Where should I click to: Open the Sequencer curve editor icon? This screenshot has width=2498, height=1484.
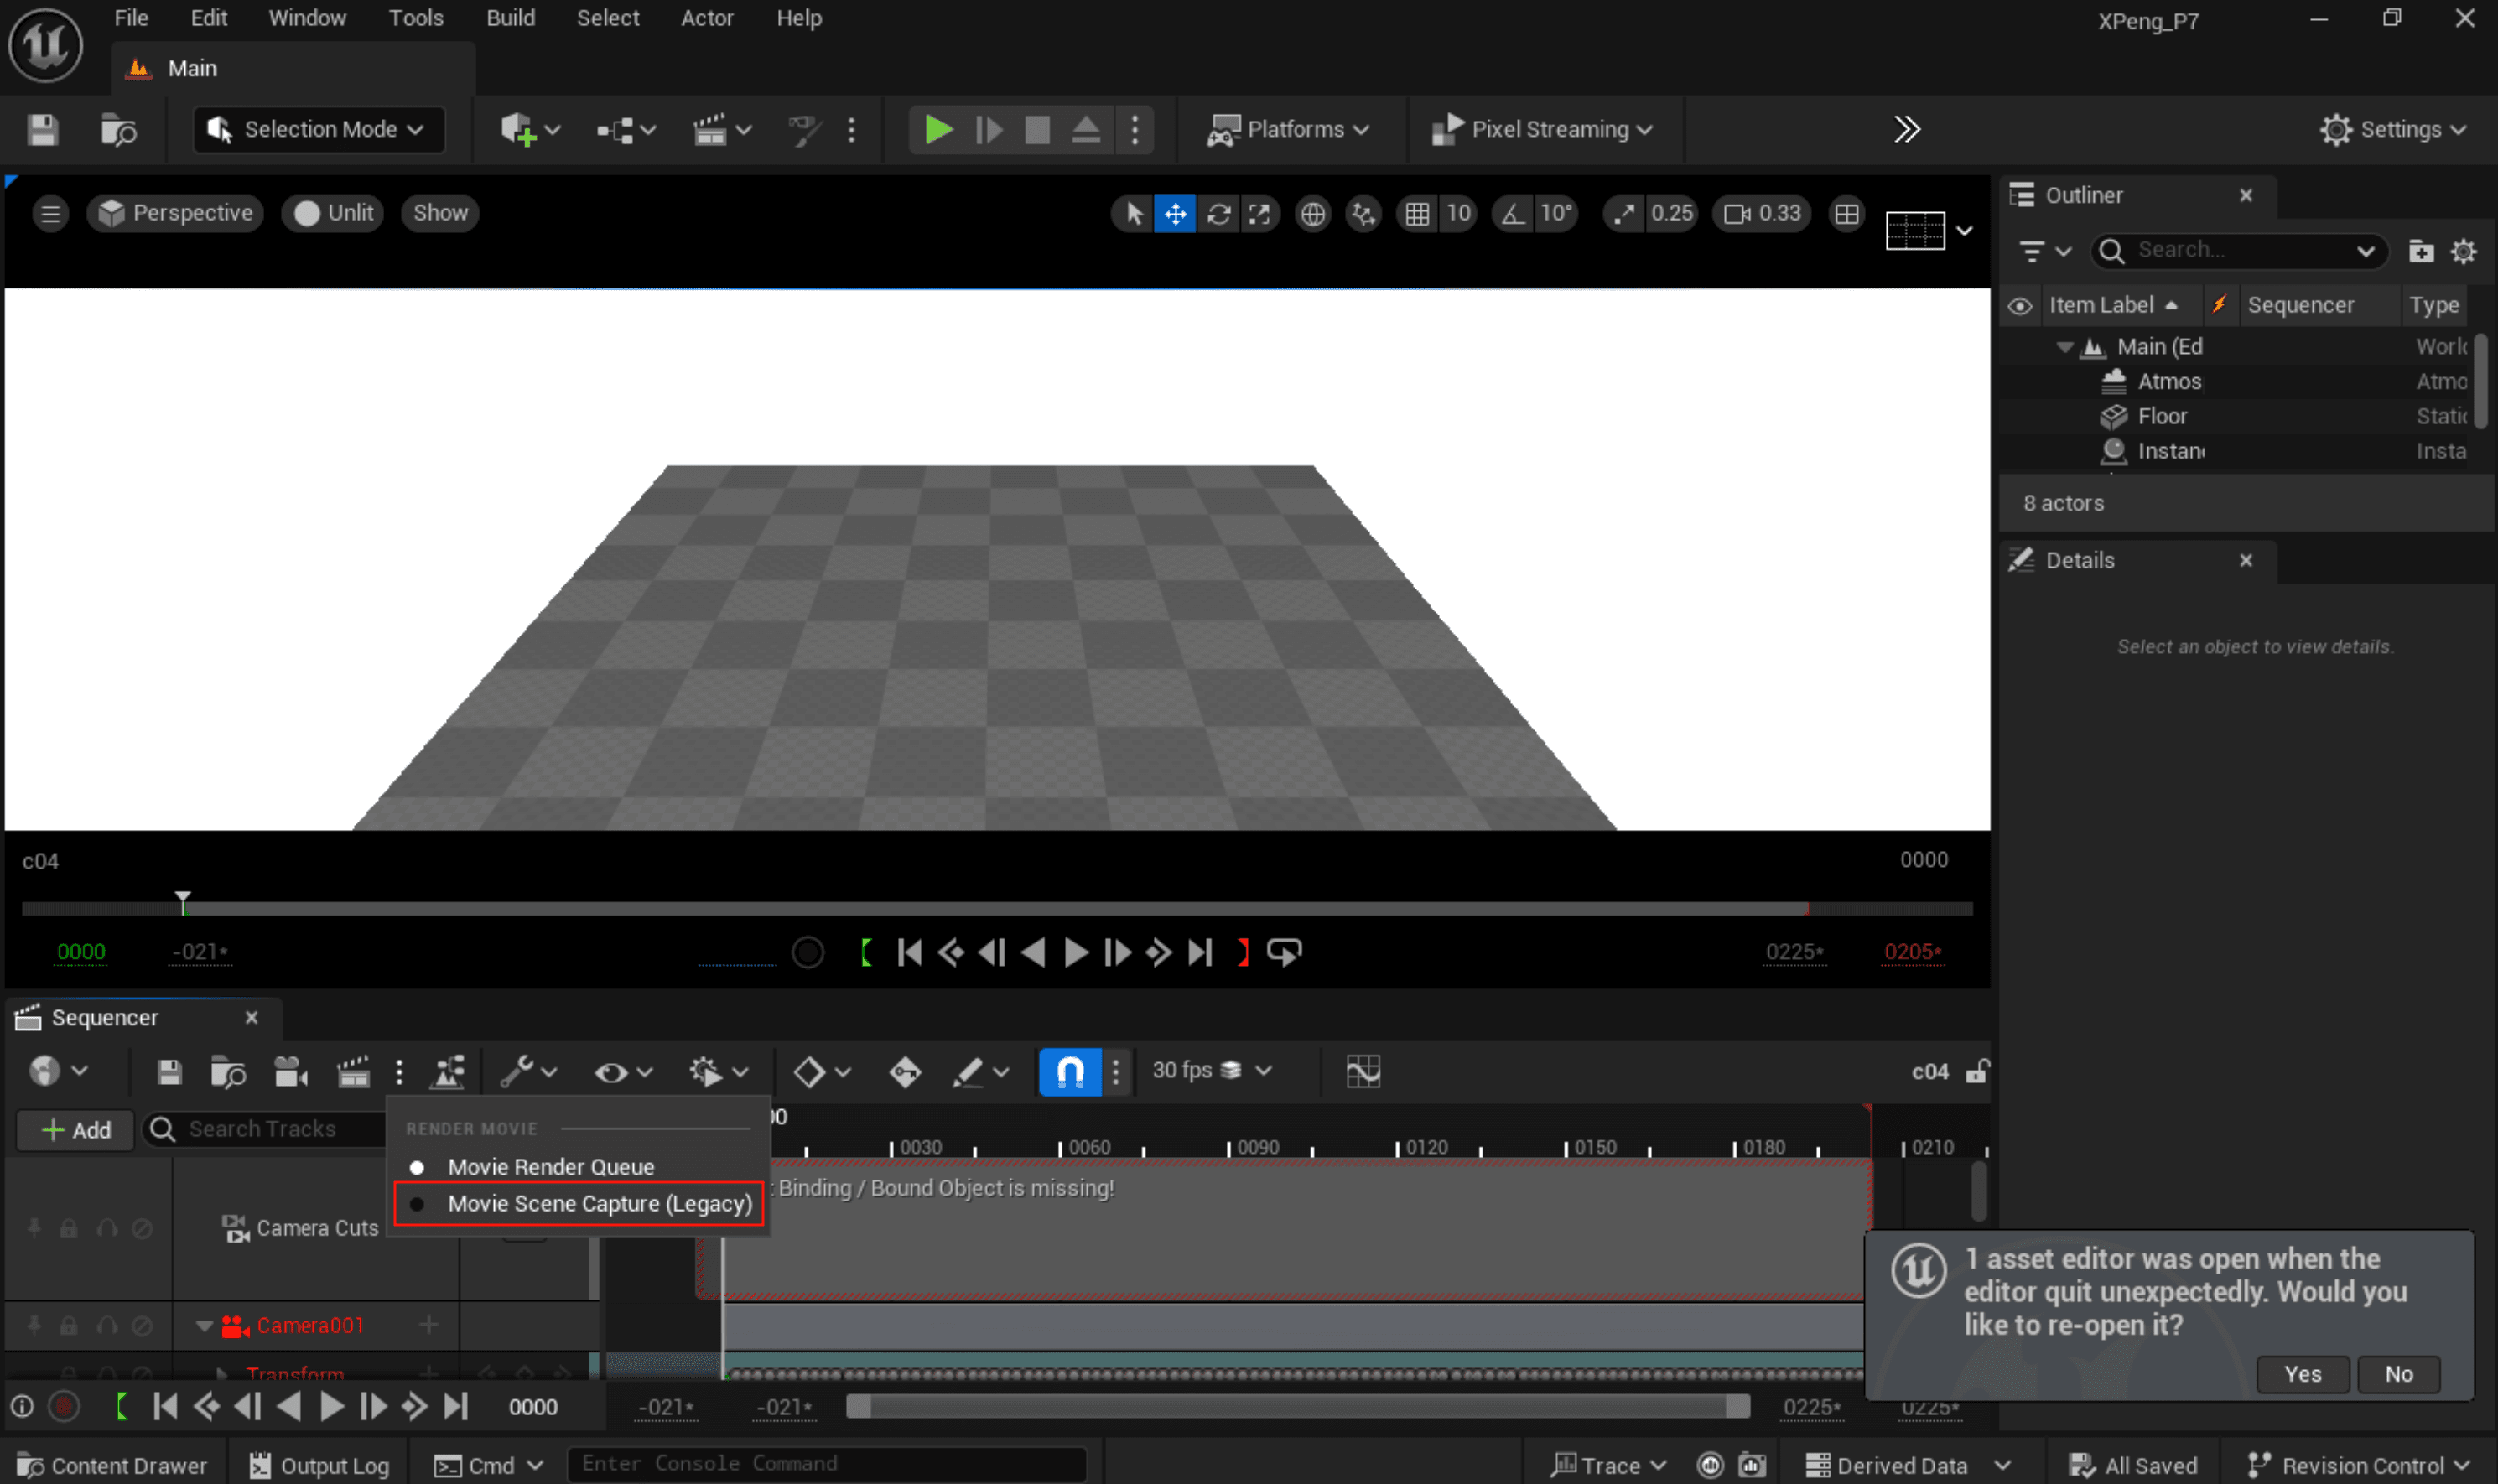1363,1072
